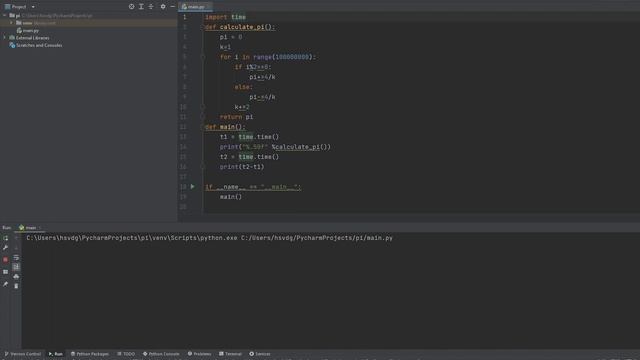This screenshot has height=360, width=640.
Task: Click the print icon in Run console
Action: tap(16, 277)
